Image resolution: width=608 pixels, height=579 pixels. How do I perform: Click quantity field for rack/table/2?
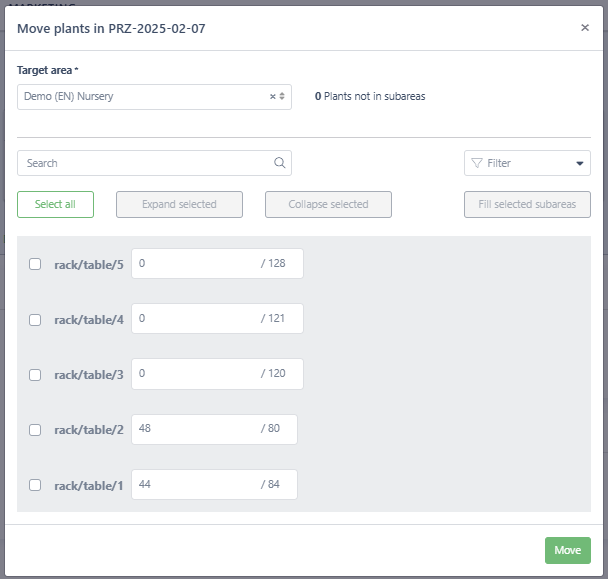point(214,429)
